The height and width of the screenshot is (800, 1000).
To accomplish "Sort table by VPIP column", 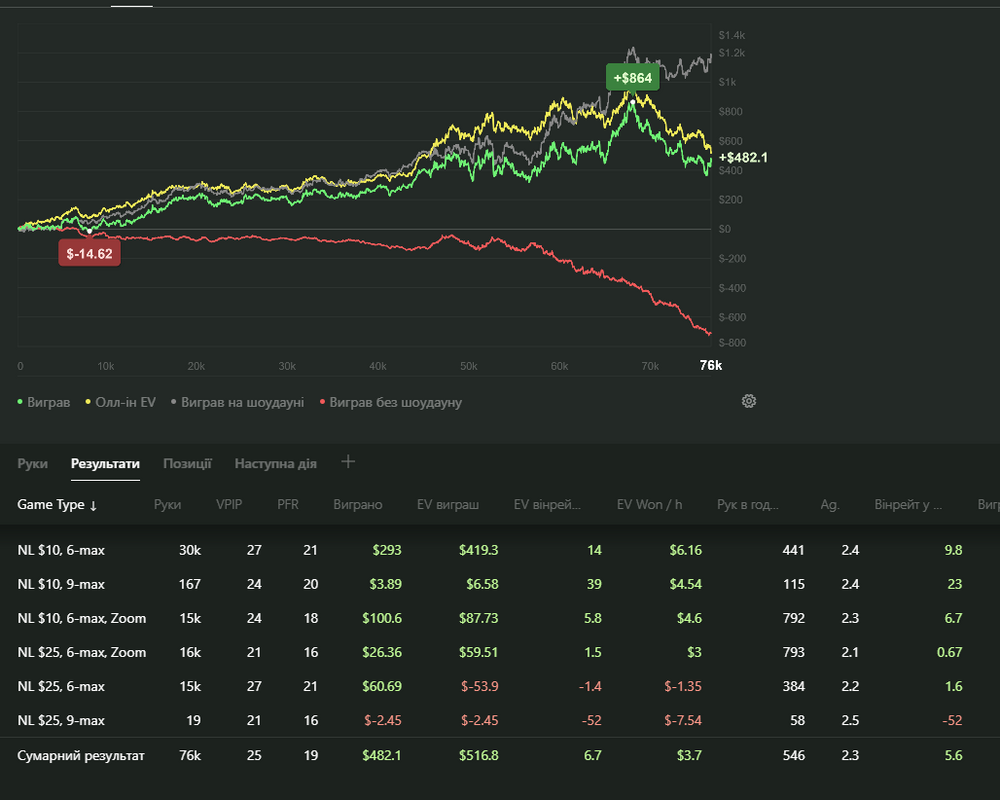I will (229, 505).
